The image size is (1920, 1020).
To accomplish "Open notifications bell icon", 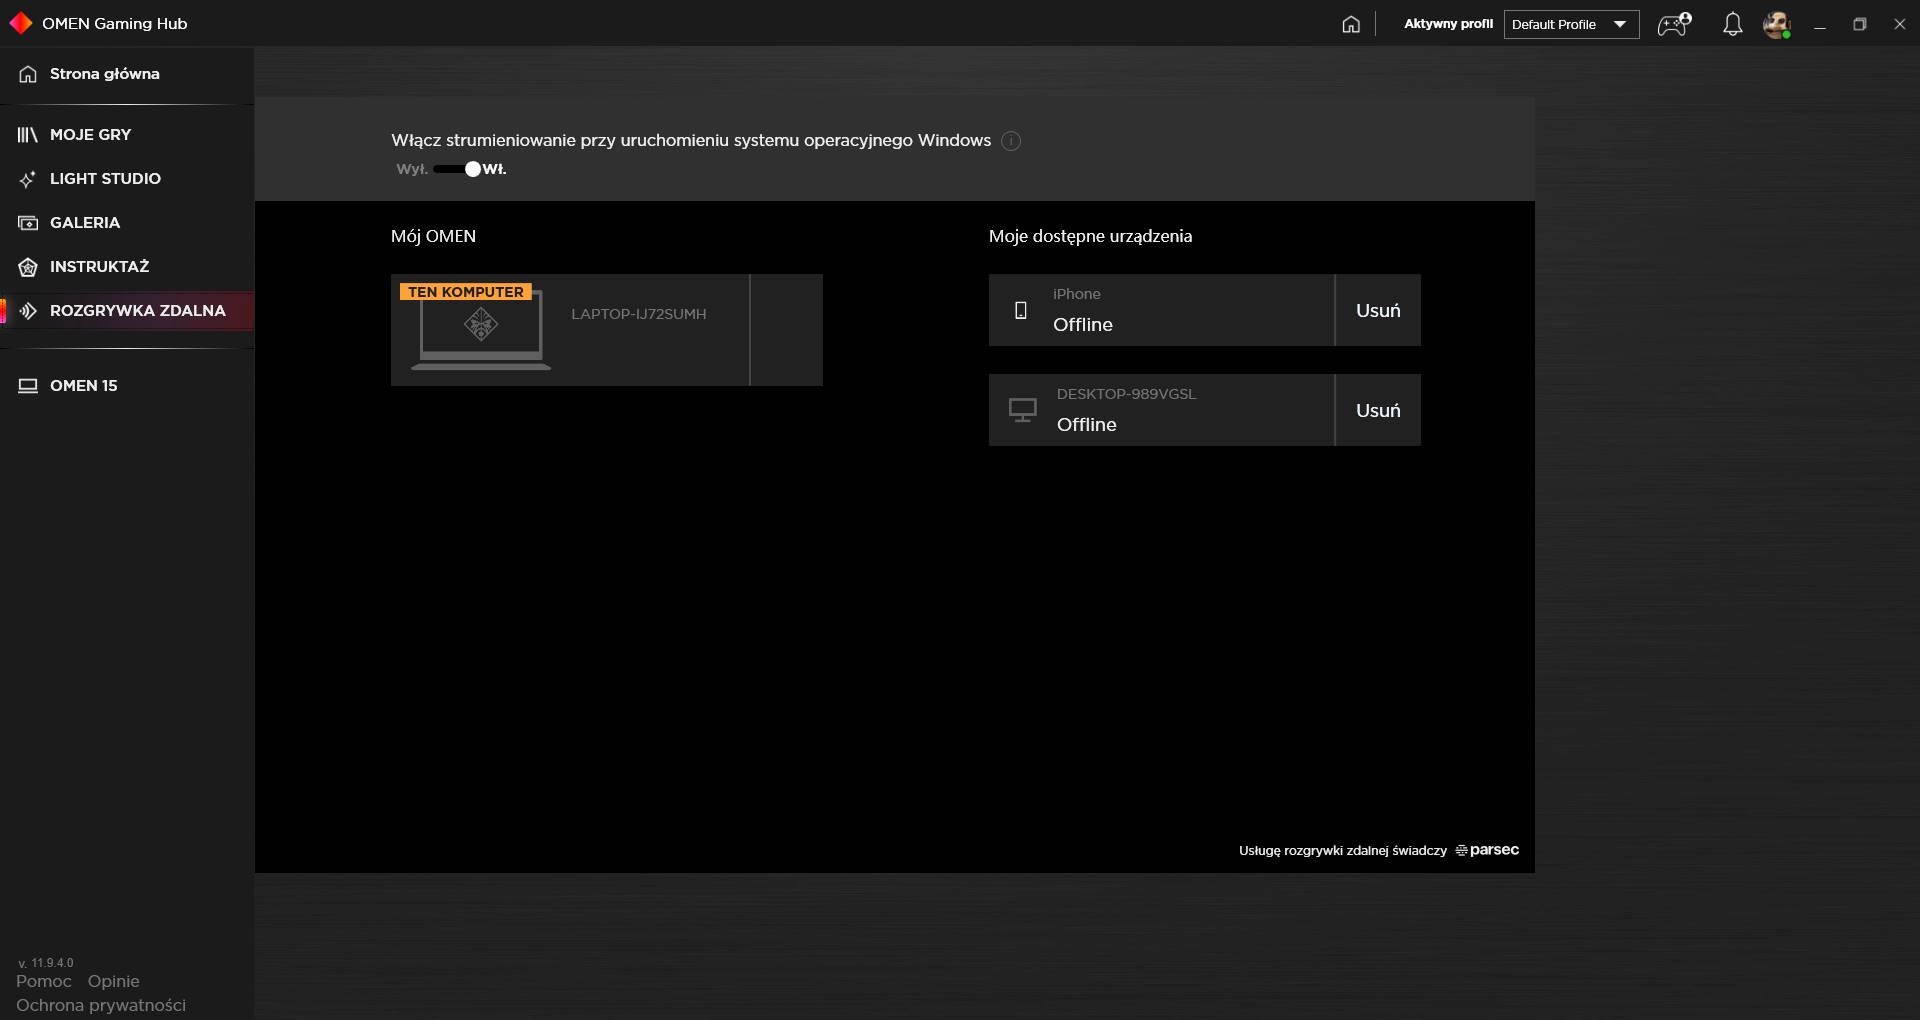I will point(1732,24).
